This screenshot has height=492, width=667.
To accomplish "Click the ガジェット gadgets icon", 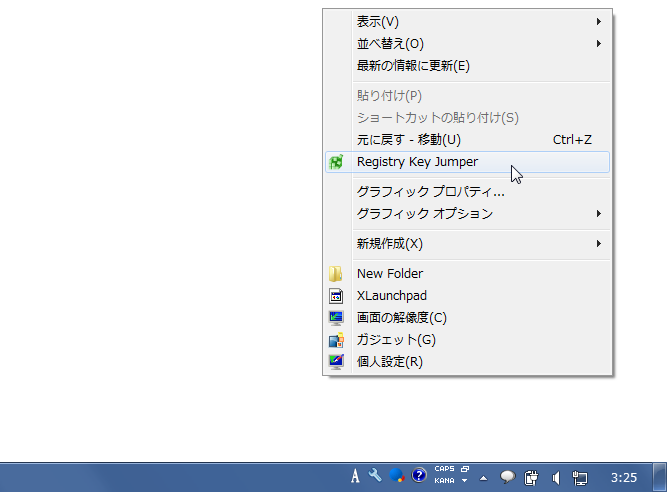I will pos(336,340).
